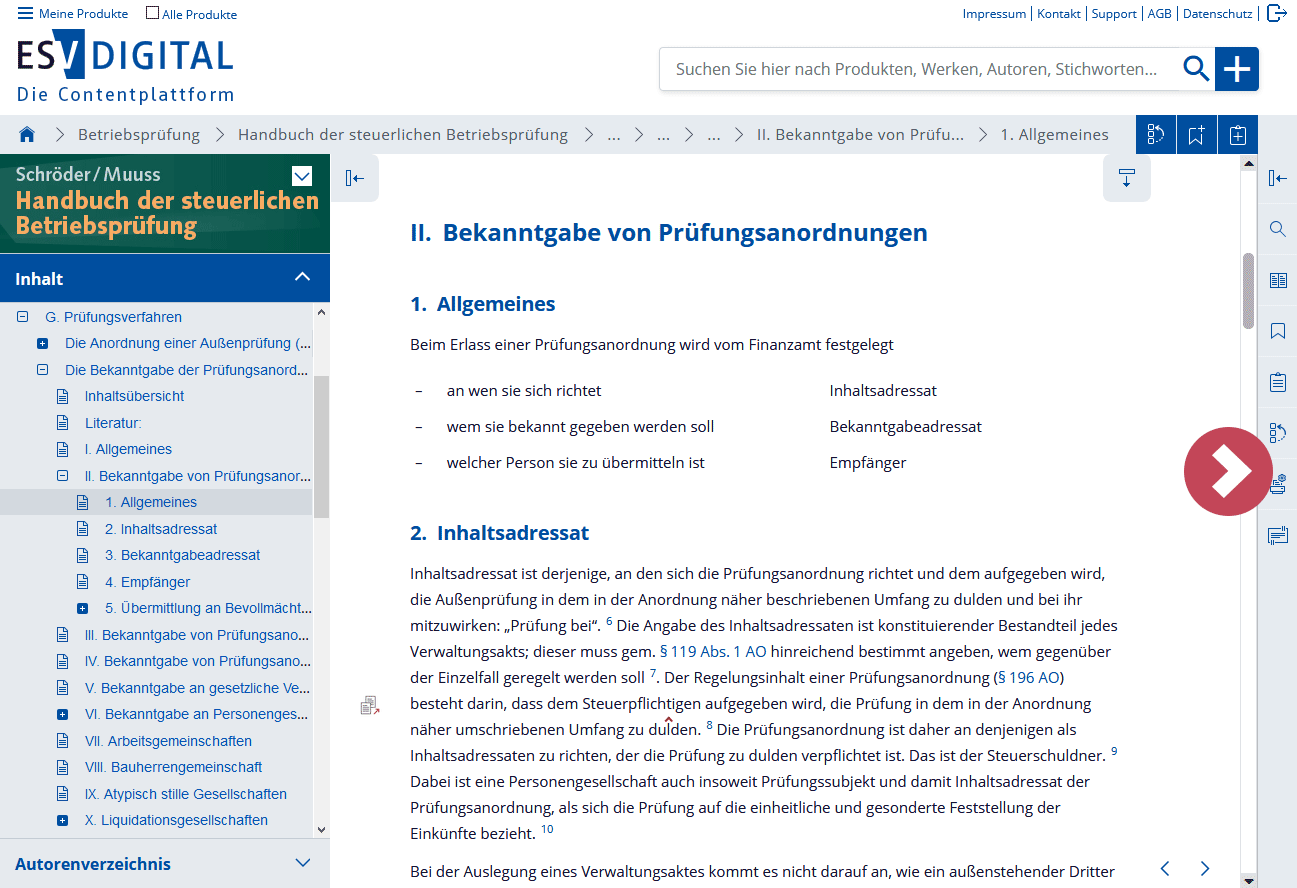This screenshot has height=888, width=1297.
Task: Open notes icon at sidebar bottom
Action: (x=1277, y=536)
